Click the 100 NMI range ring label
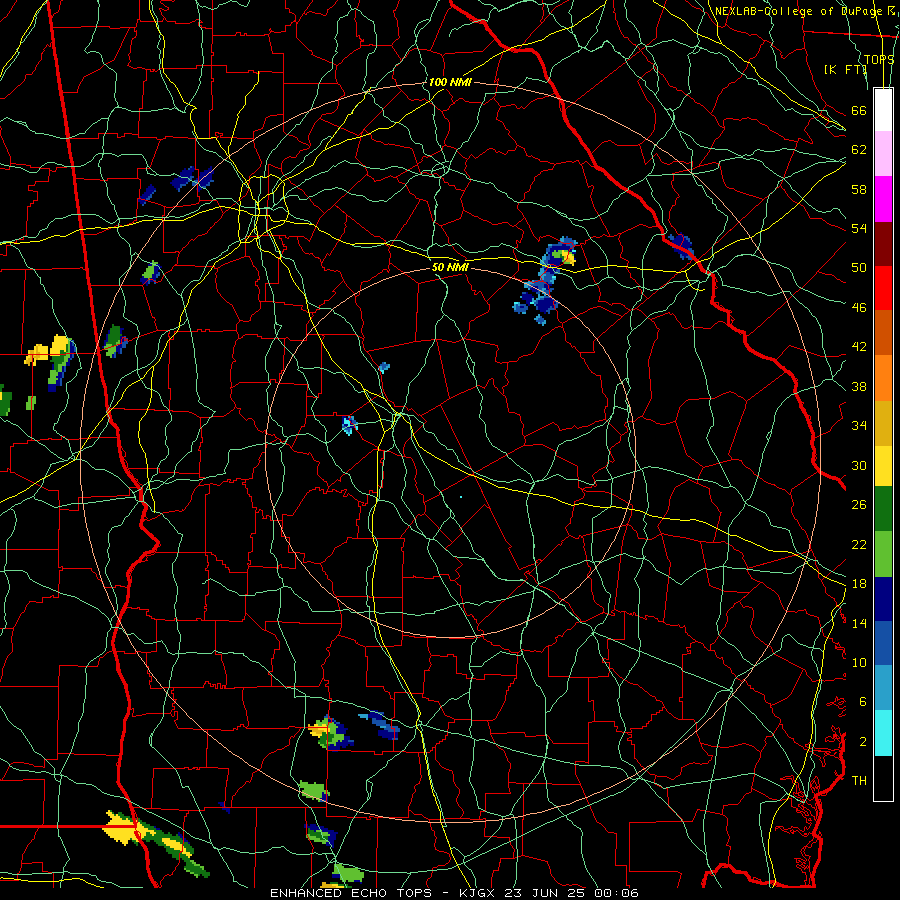The height and width of the screenshot is (900, 900). [450, 82]
